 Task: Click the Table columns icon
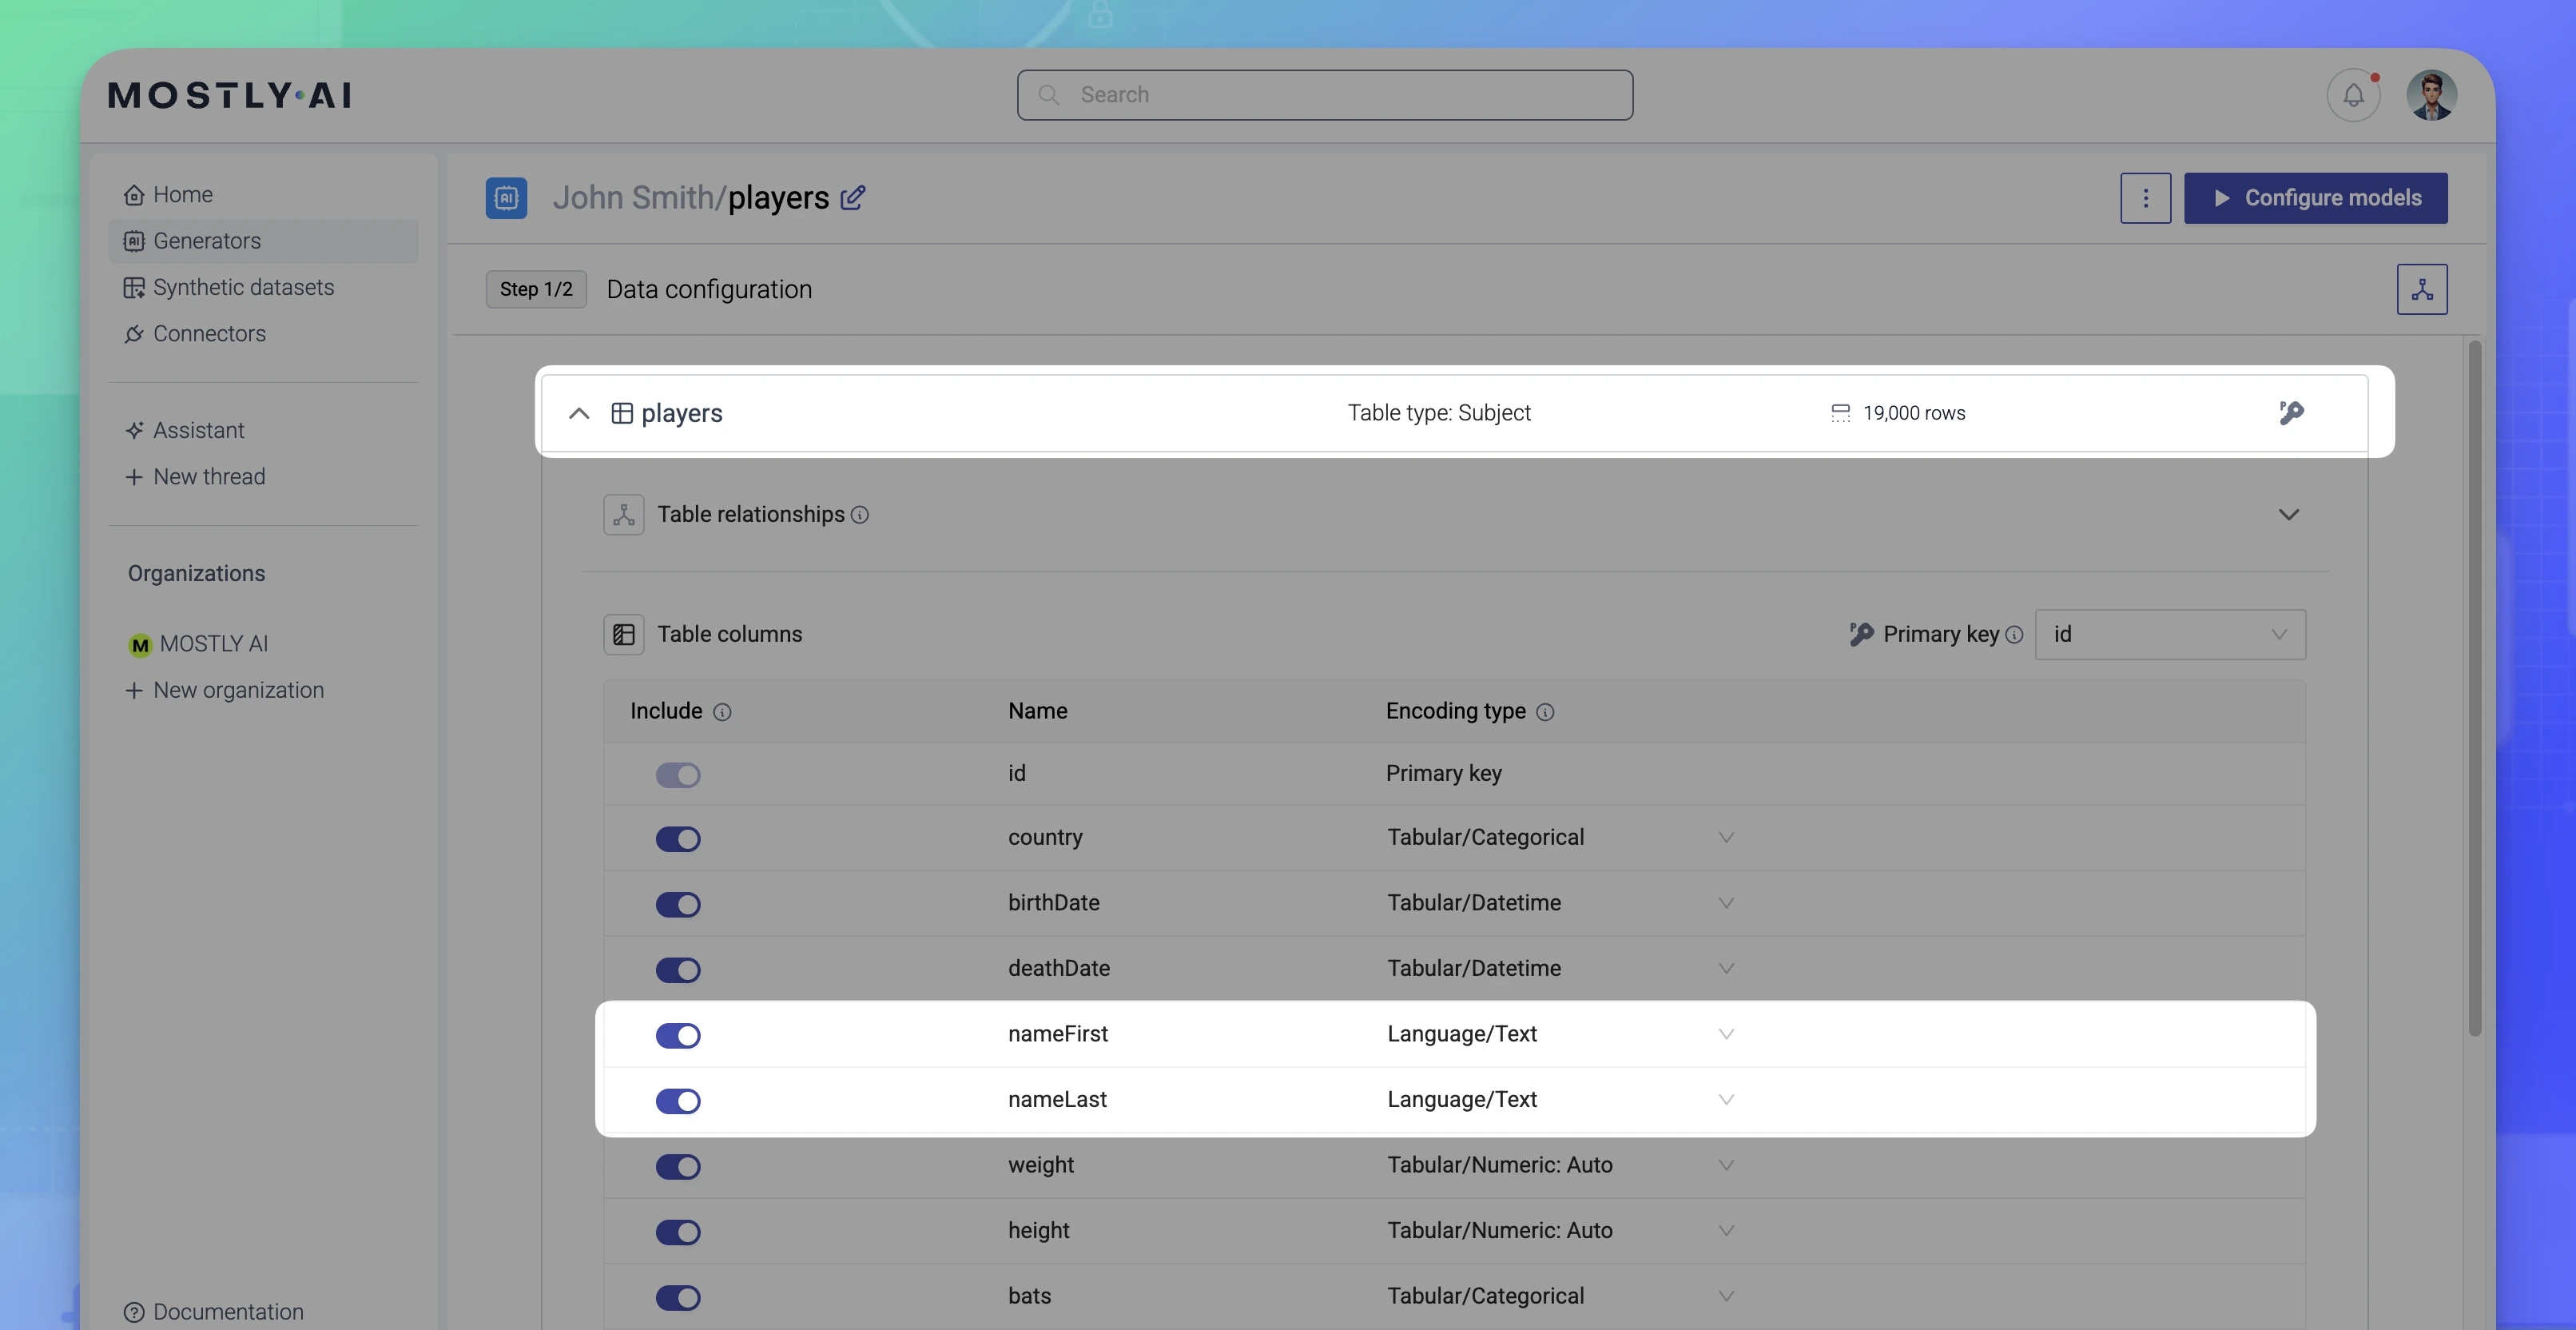click(623, 635)
